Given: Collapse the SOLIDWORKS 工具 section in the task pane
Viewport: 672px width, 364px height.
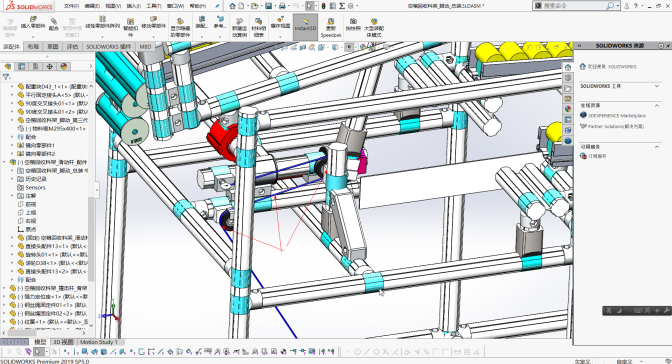Looking at the screenshot, I should [657, 86].
